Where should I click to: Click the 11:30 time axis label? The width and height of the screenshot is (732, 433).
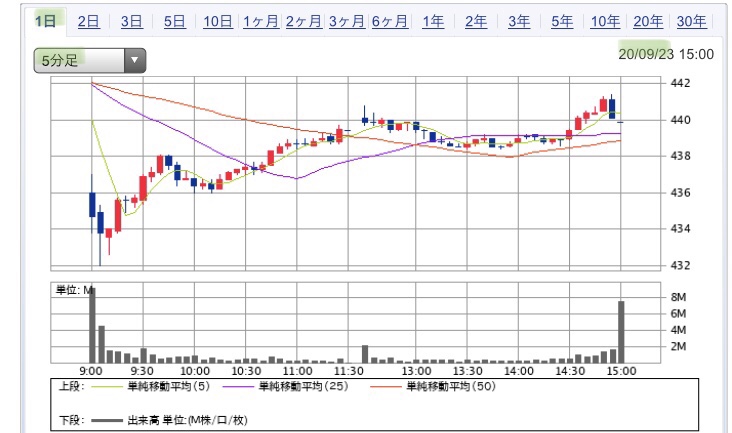348,371
